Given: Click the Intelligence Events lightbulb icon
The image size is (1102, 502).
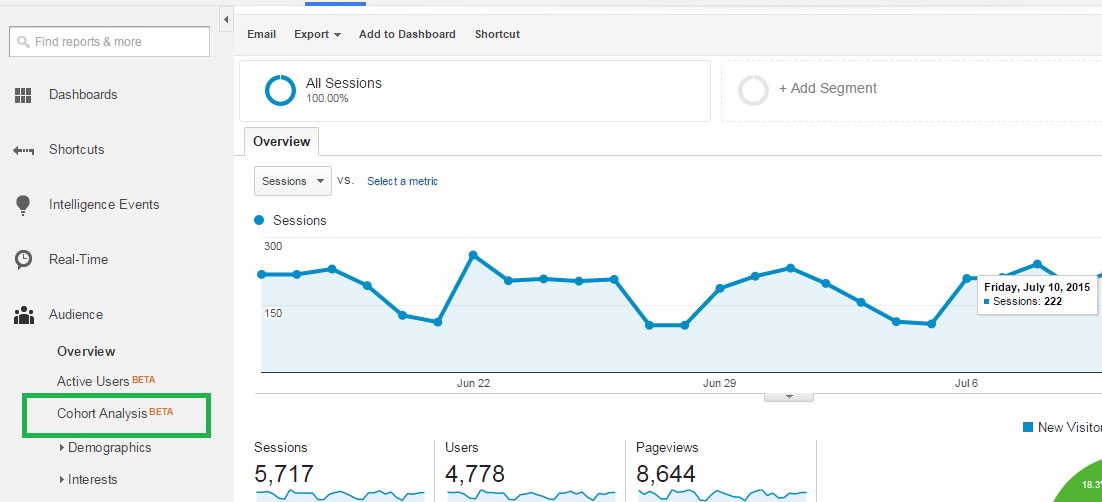Looking at the screenshot, I should point(23,205).
